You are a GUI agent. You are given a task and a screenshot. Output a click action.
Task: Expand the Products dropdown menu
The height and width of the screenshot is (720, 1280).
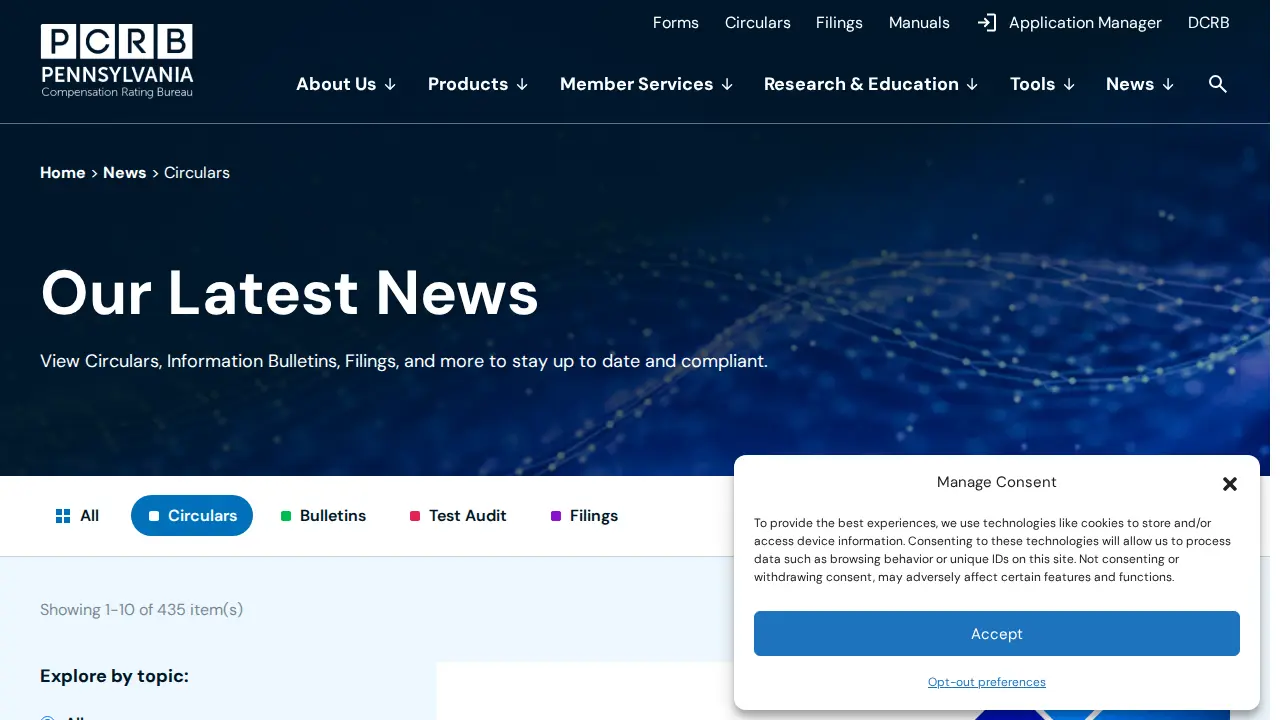tap(478, 84)
